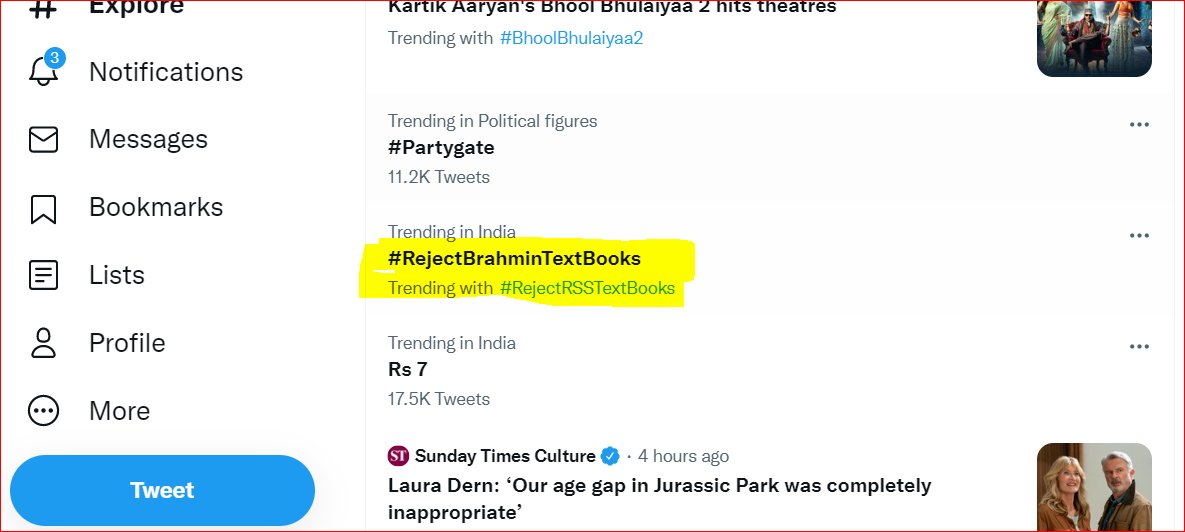1185x532 pixels.
Task: Click the Bookmarks ribbon icon
Action: pos(44,208)
